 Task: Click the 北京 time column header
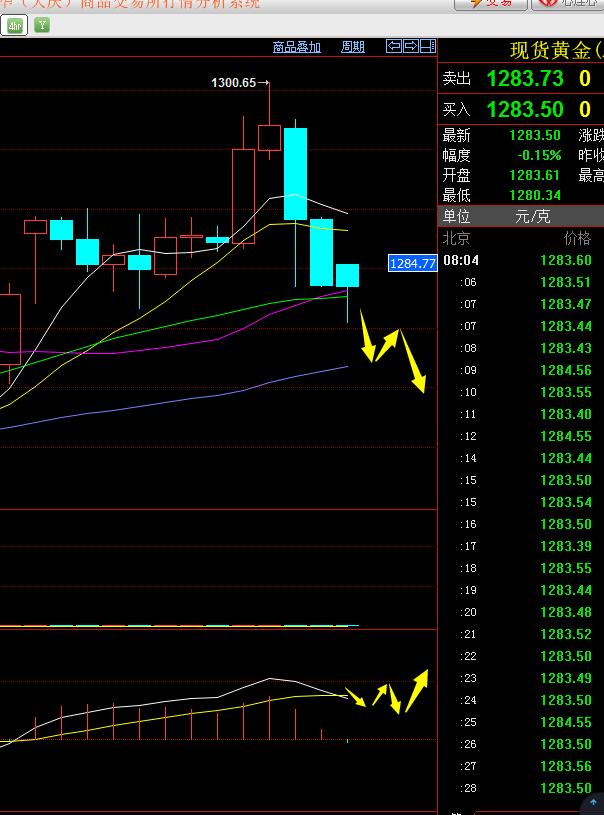[x=456, y=239]
